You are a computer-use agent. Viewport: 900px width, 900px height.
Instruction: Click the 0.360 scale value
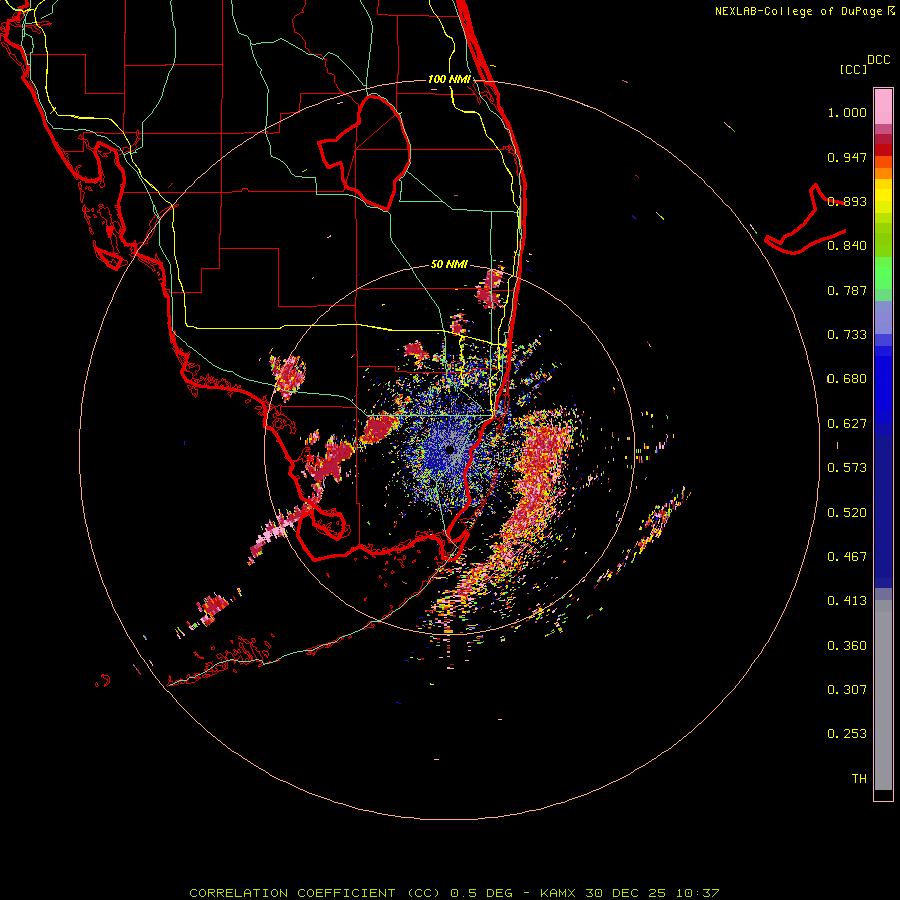pos(847,645)
